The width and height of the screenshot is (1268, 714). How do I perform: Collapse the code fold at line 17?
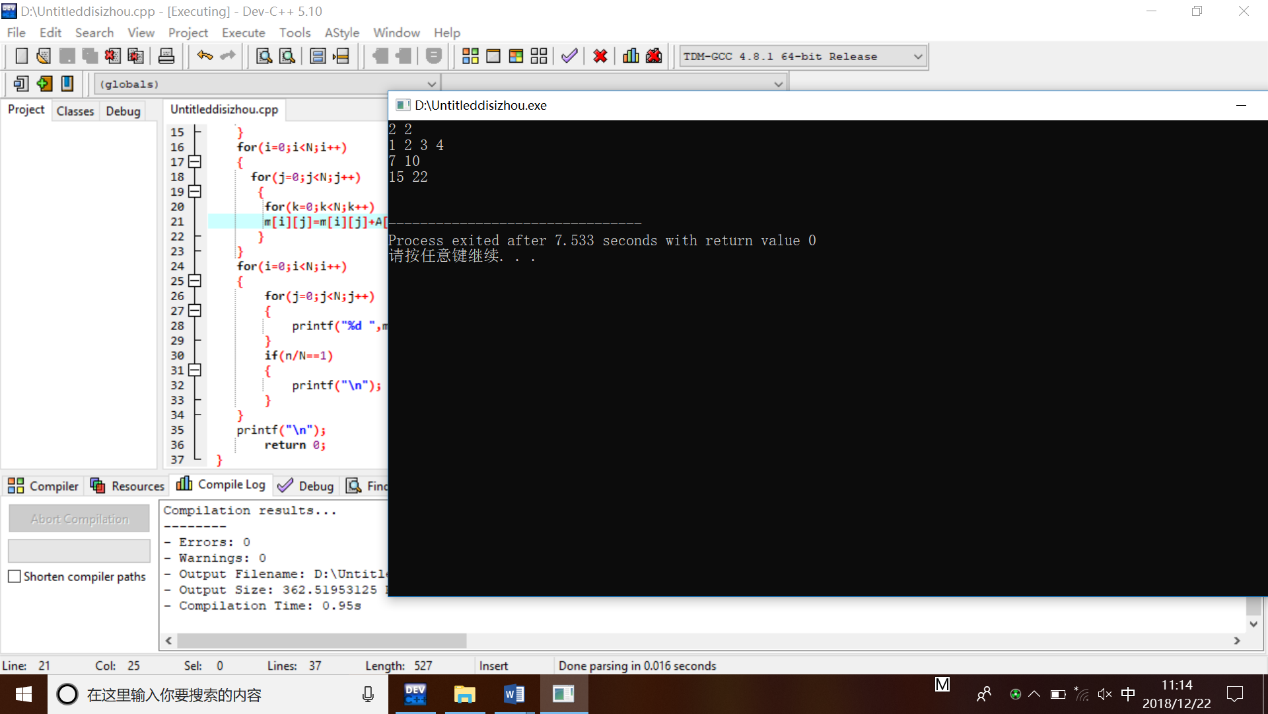195,162
